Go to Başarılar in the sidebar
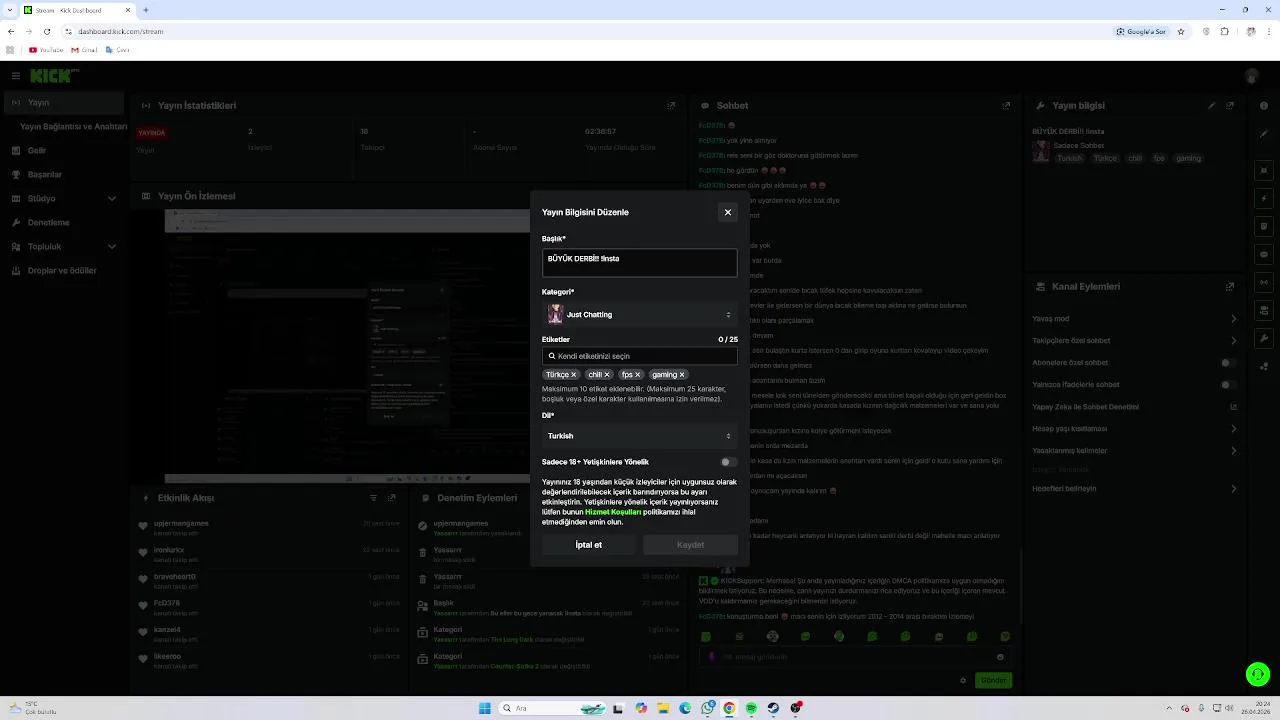The height and width of the screenshot is (720, 1280). [64, 174]
